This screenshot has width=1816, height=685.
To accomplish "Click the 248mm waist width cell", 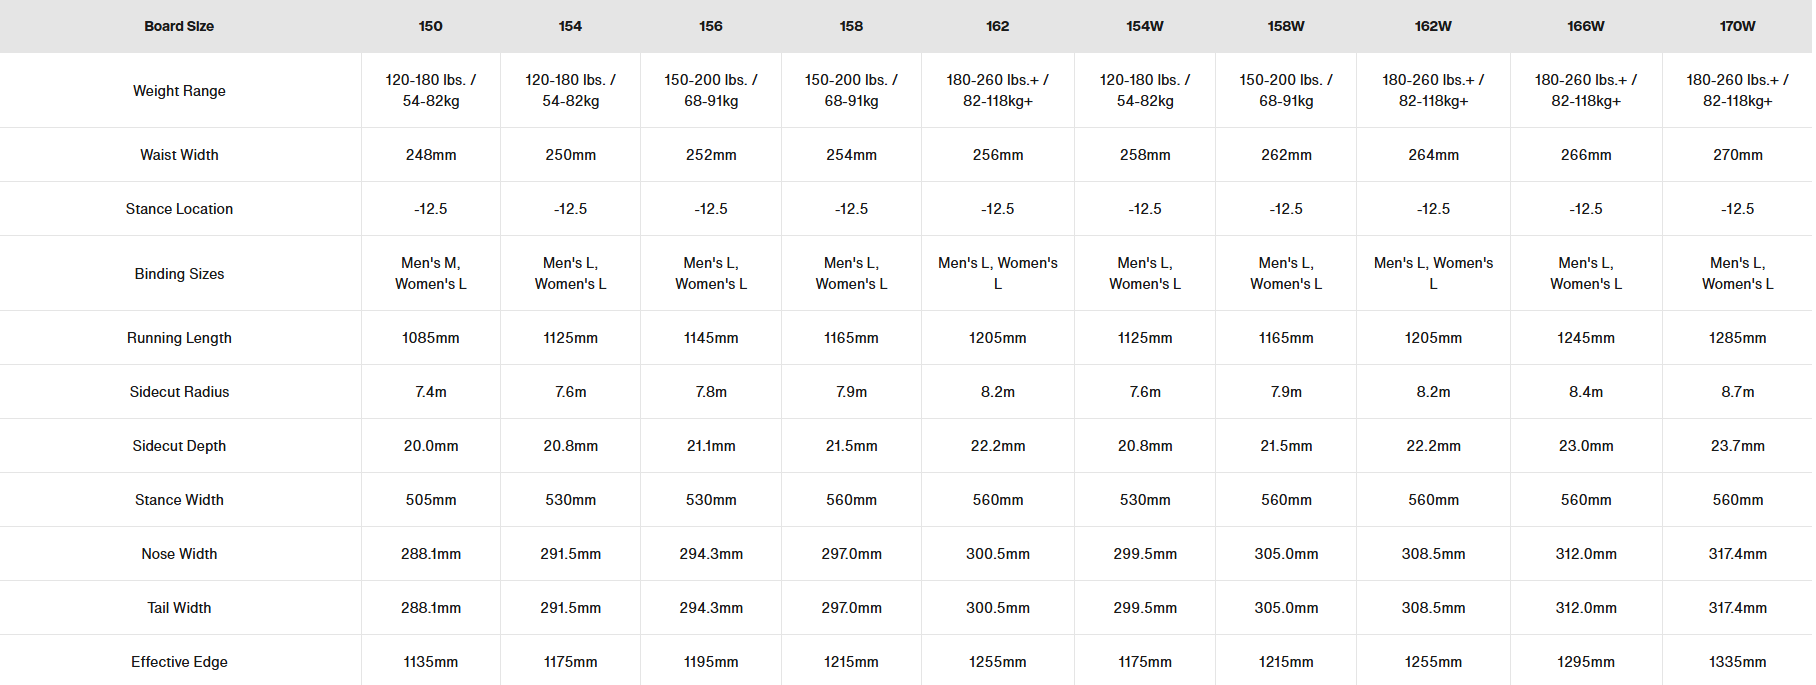I will [431, 155].
